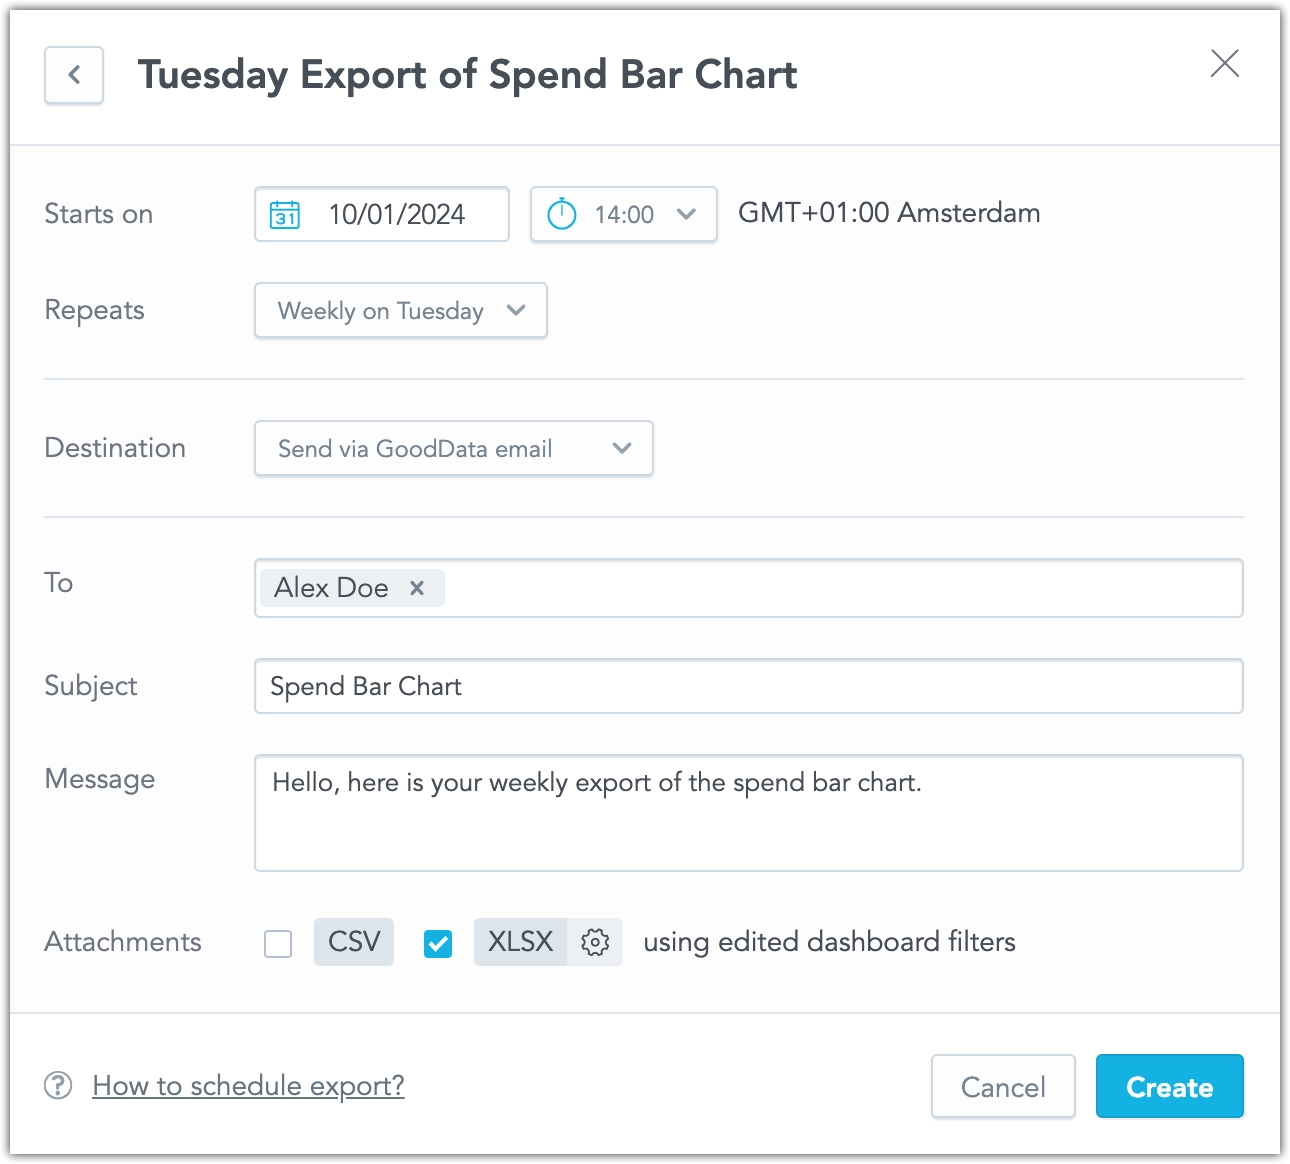Click the clock icon in time picker
Viewport: 1290px width, 1164px height.
click(562, 214)
